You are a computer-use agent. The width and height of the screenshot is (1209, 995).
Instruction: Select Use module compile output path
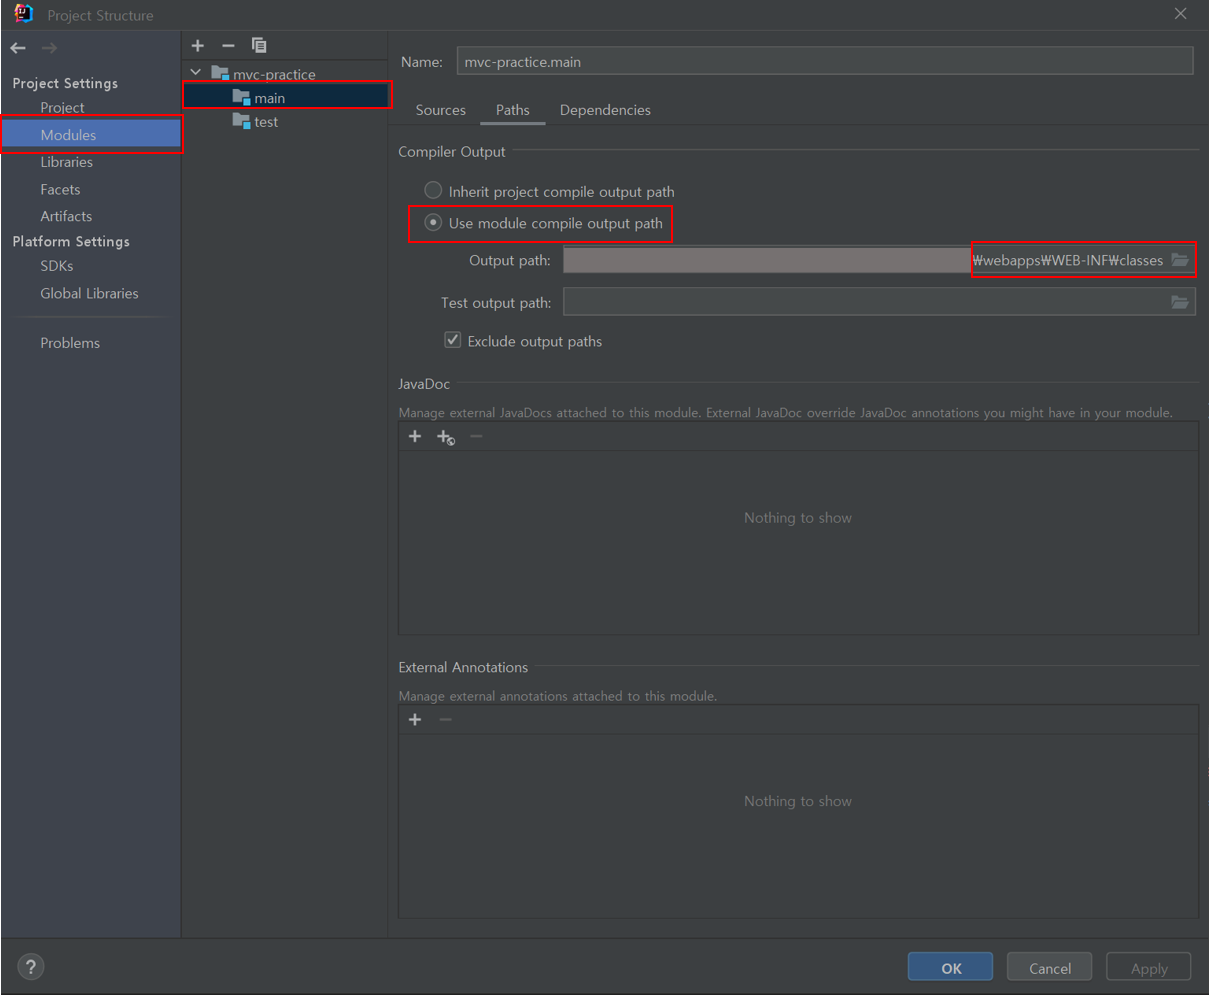pyautogui.click(x=433, y=223)
